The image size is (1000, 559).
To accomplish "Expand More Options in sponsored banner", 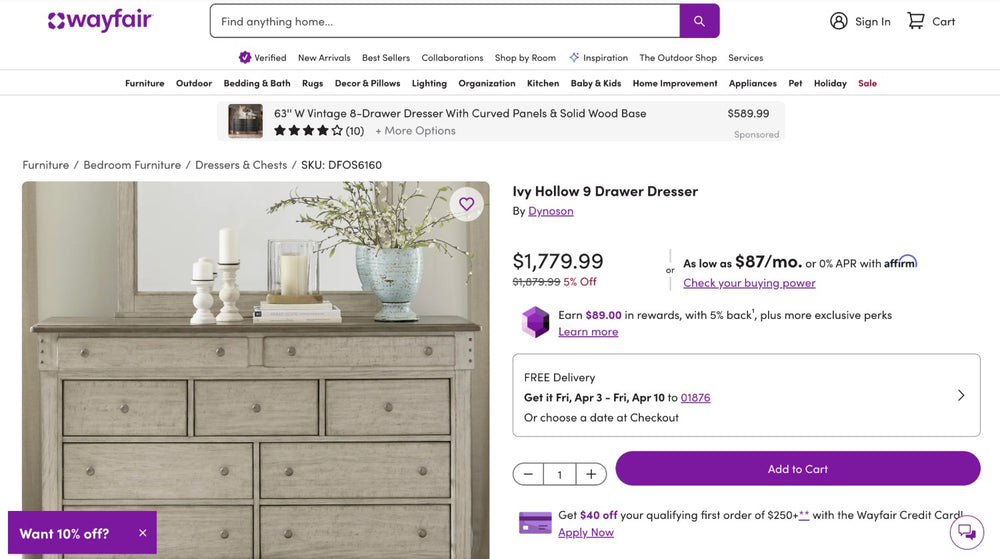I will [415, 131].
